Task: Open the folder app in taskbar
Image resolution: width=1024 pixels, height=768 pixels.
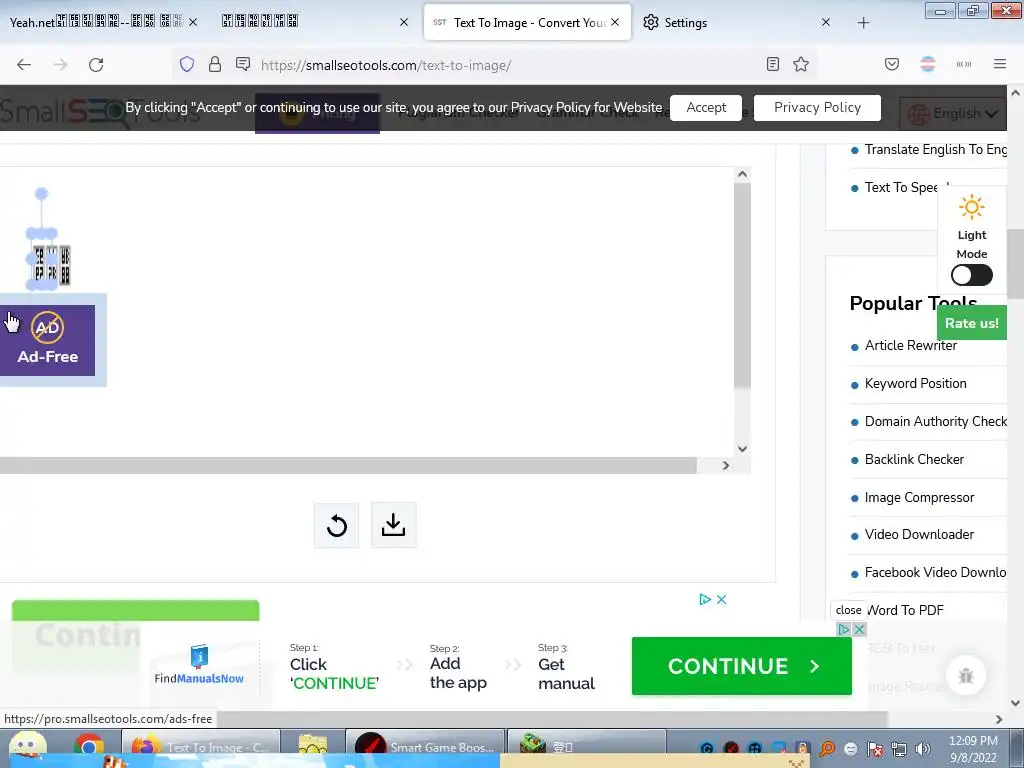Action: coord(312,746)
